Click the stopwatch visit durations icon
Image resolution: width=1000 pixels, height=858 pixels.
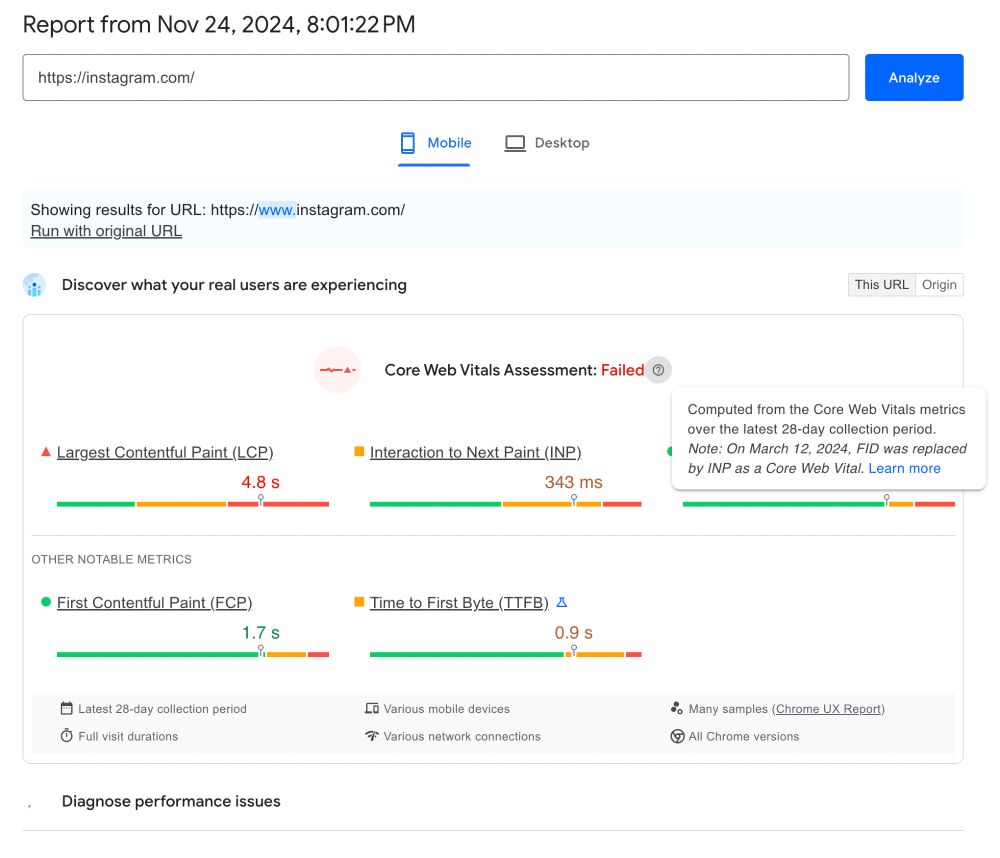(66, 736)
